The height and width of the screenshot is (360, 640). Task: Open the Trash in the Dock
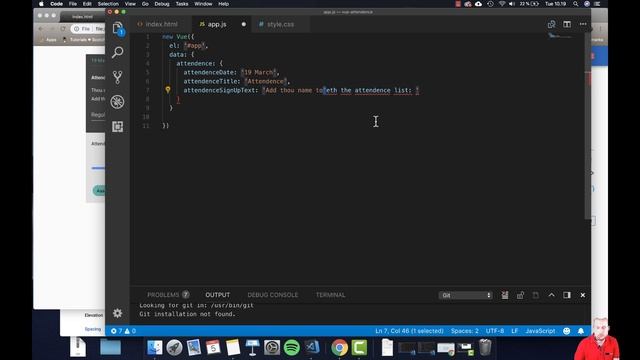485,347
